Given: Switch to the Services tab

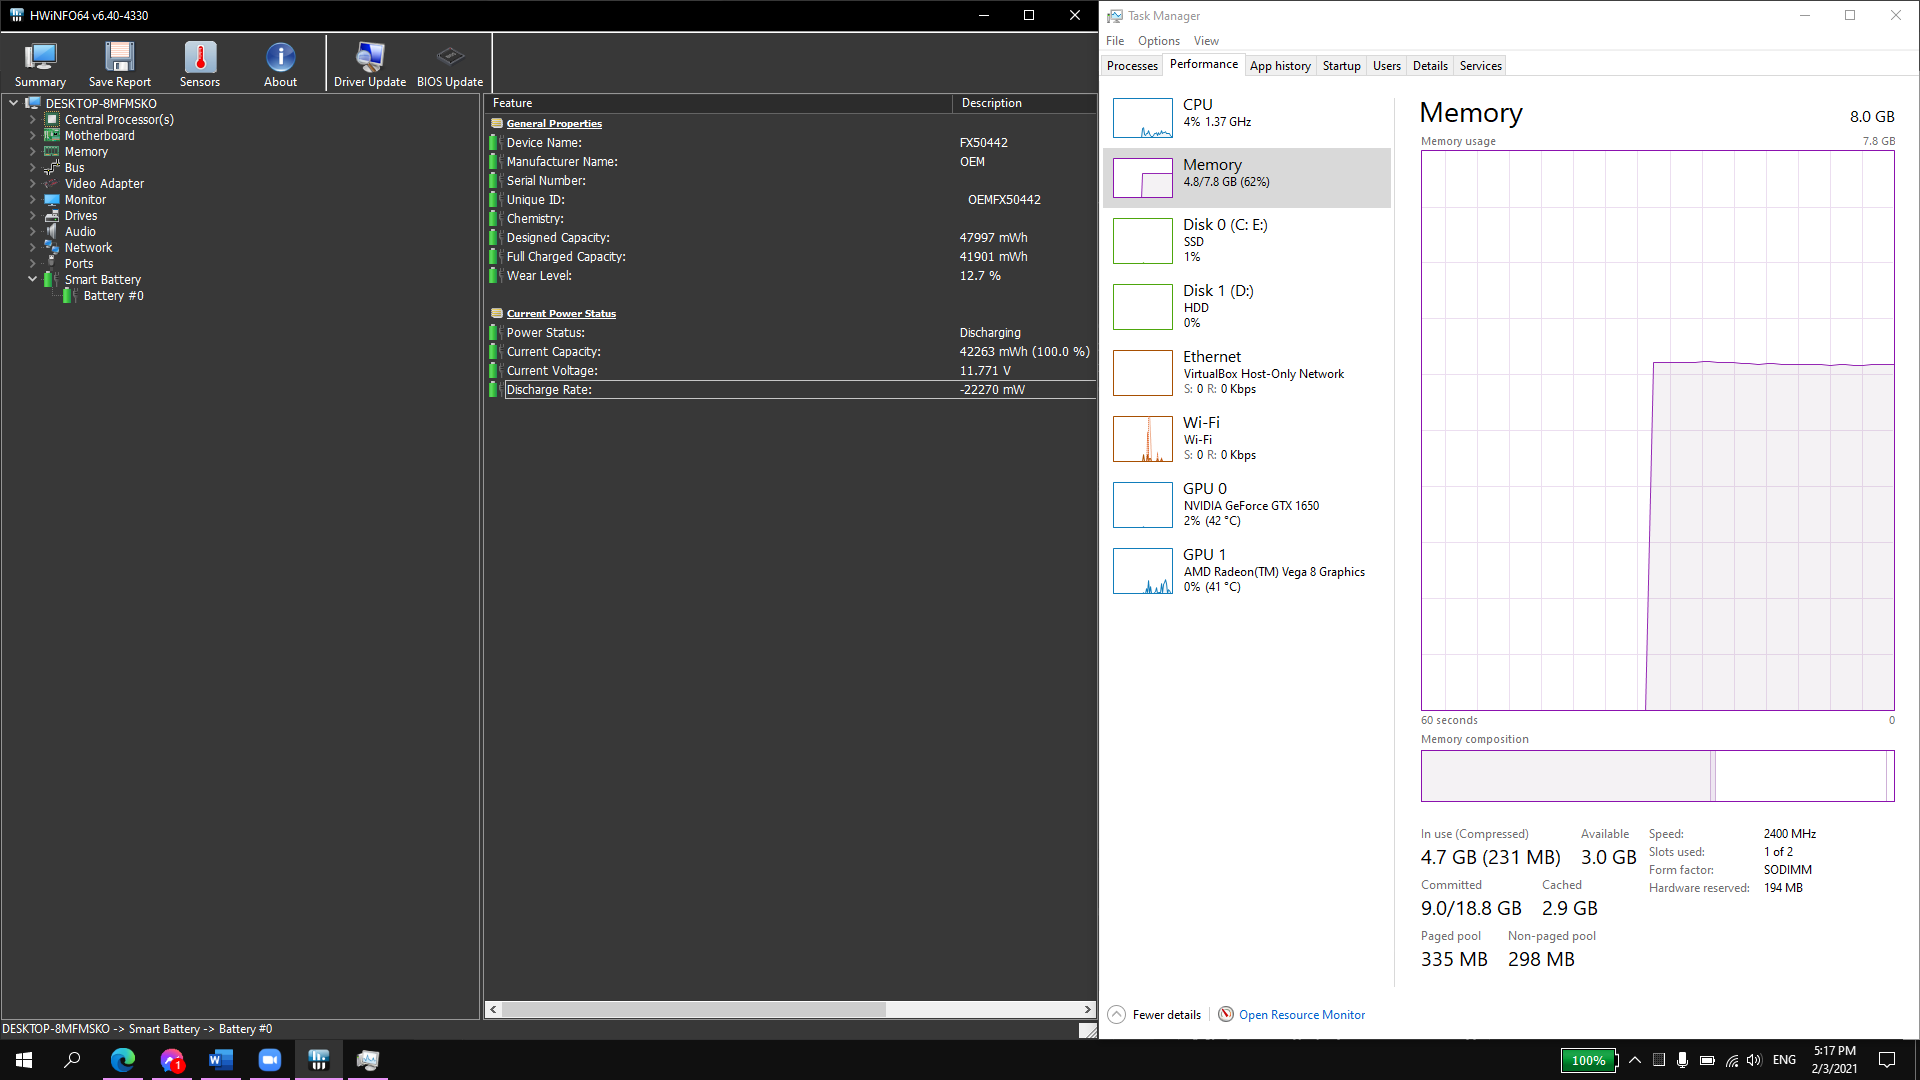Looking at the screenshot, I should (1480, 66).
